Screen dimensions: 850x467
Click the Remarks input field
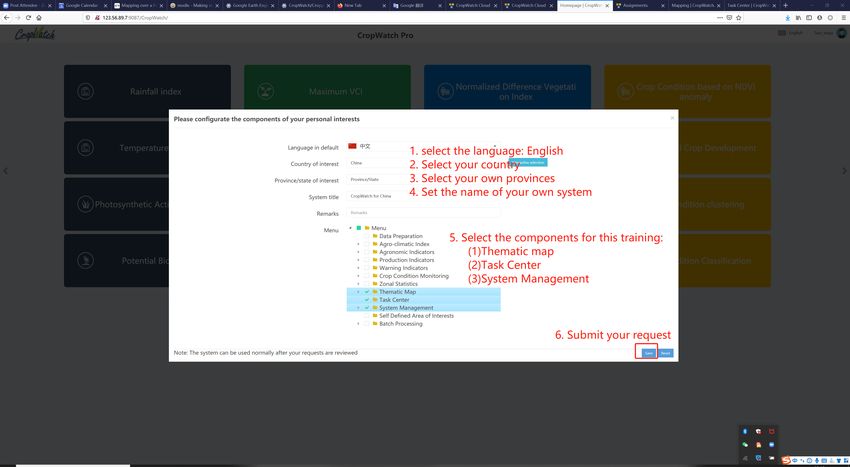pos(423,213)
